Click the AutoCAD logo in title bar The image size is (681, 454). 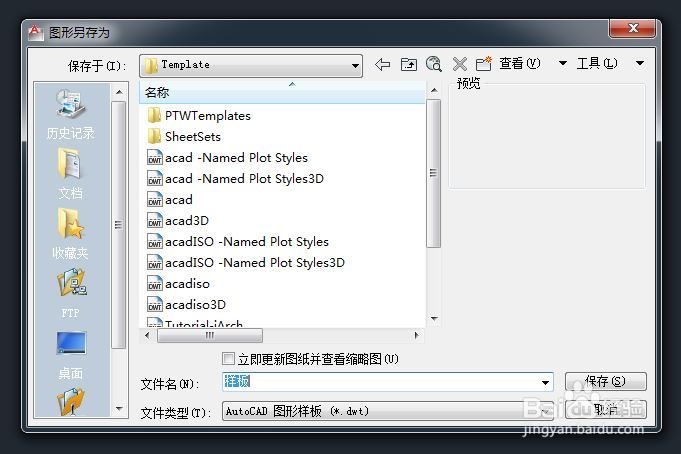tap(35, 33)
